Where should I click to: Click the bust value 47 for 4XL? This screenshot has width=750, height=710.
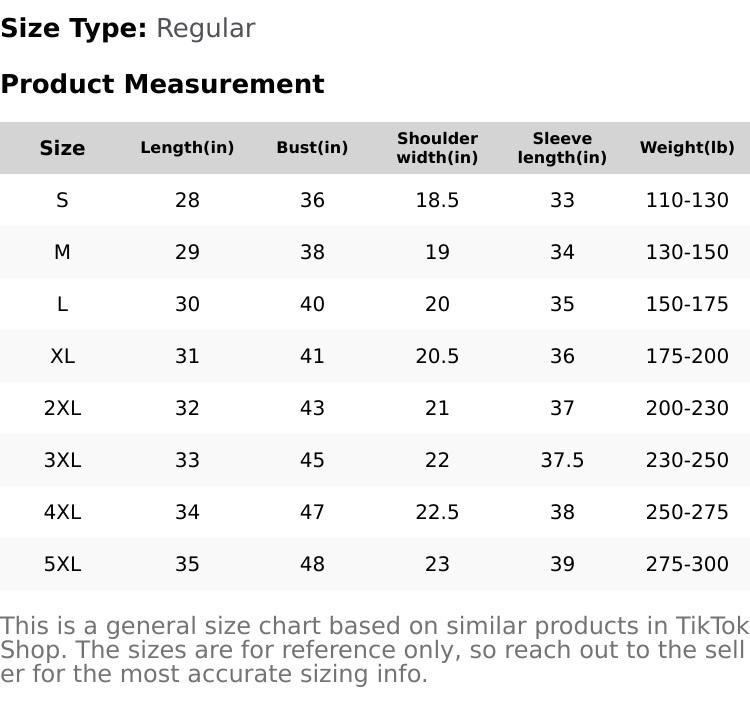[x=312, y=512]
